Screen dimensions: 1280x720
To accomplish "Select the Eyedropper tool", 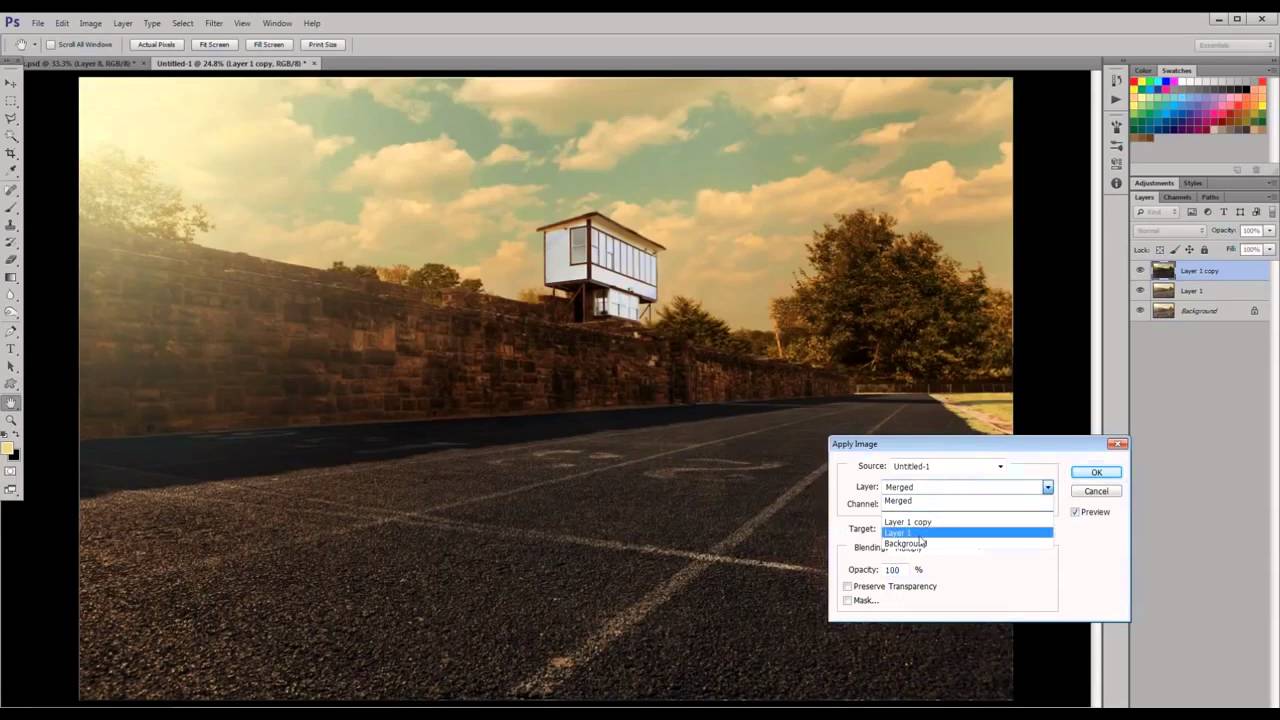I will pyautogui.click(x=11, y=171).
